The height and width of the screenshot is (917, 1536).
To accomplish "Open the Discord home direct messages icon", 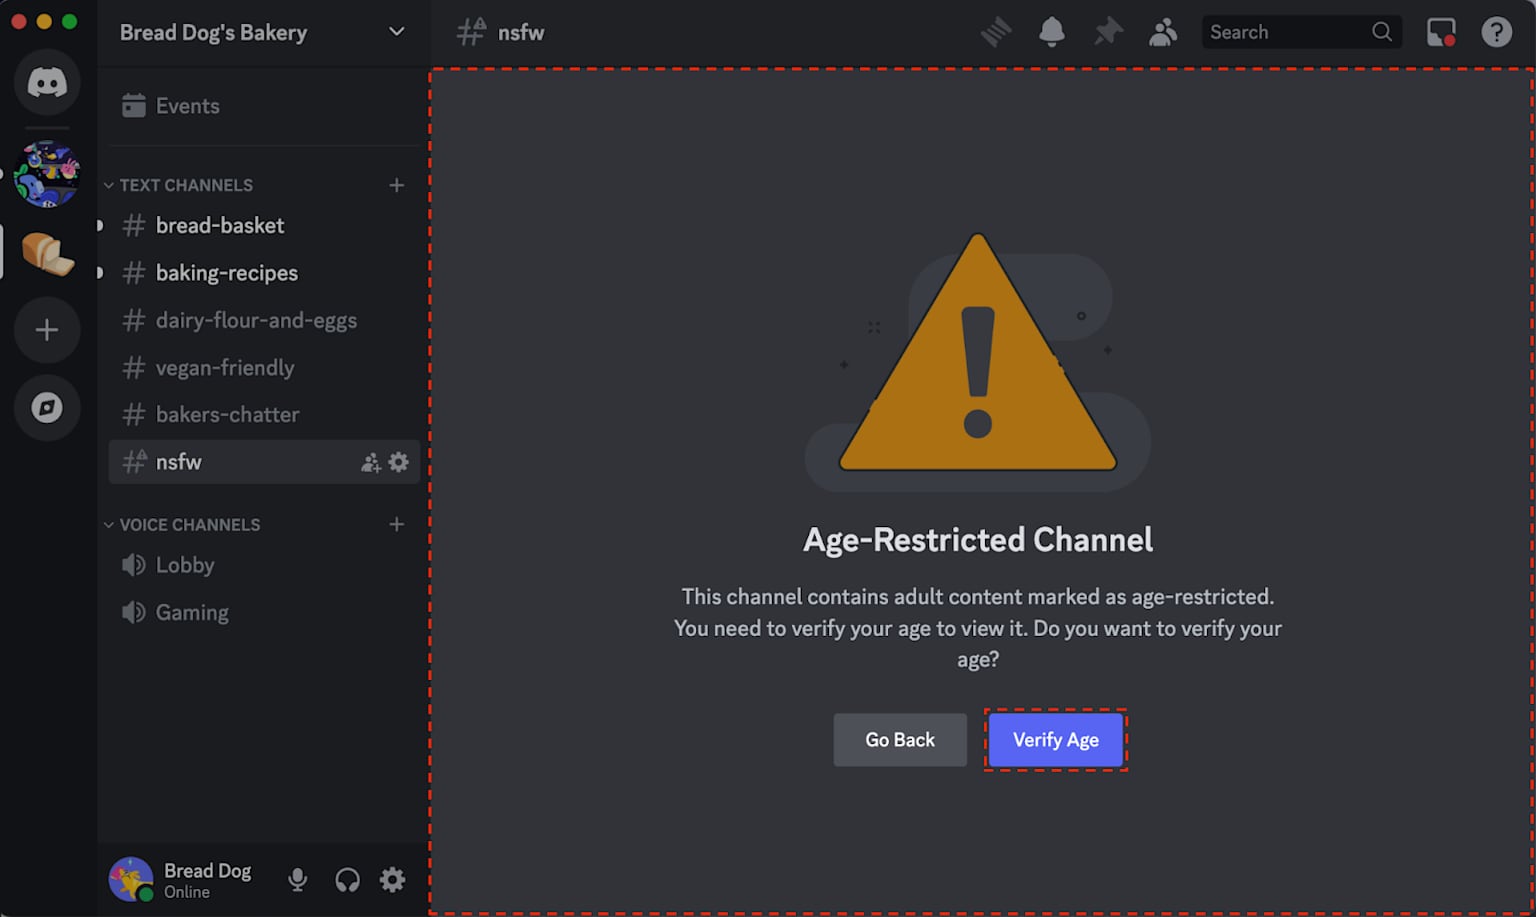I will tap(47, 83).
